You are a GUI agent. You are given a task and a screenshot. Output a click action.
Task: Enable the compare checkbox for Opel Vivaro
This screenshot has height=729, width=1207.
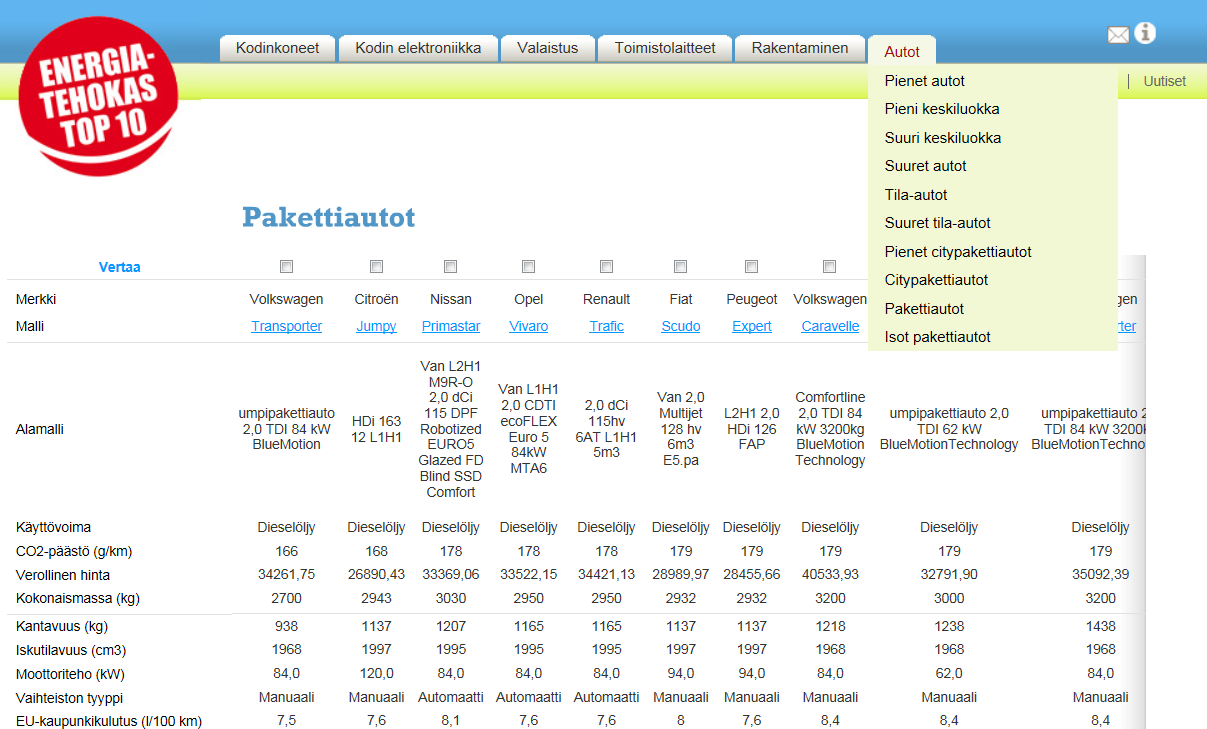point(529,266)
